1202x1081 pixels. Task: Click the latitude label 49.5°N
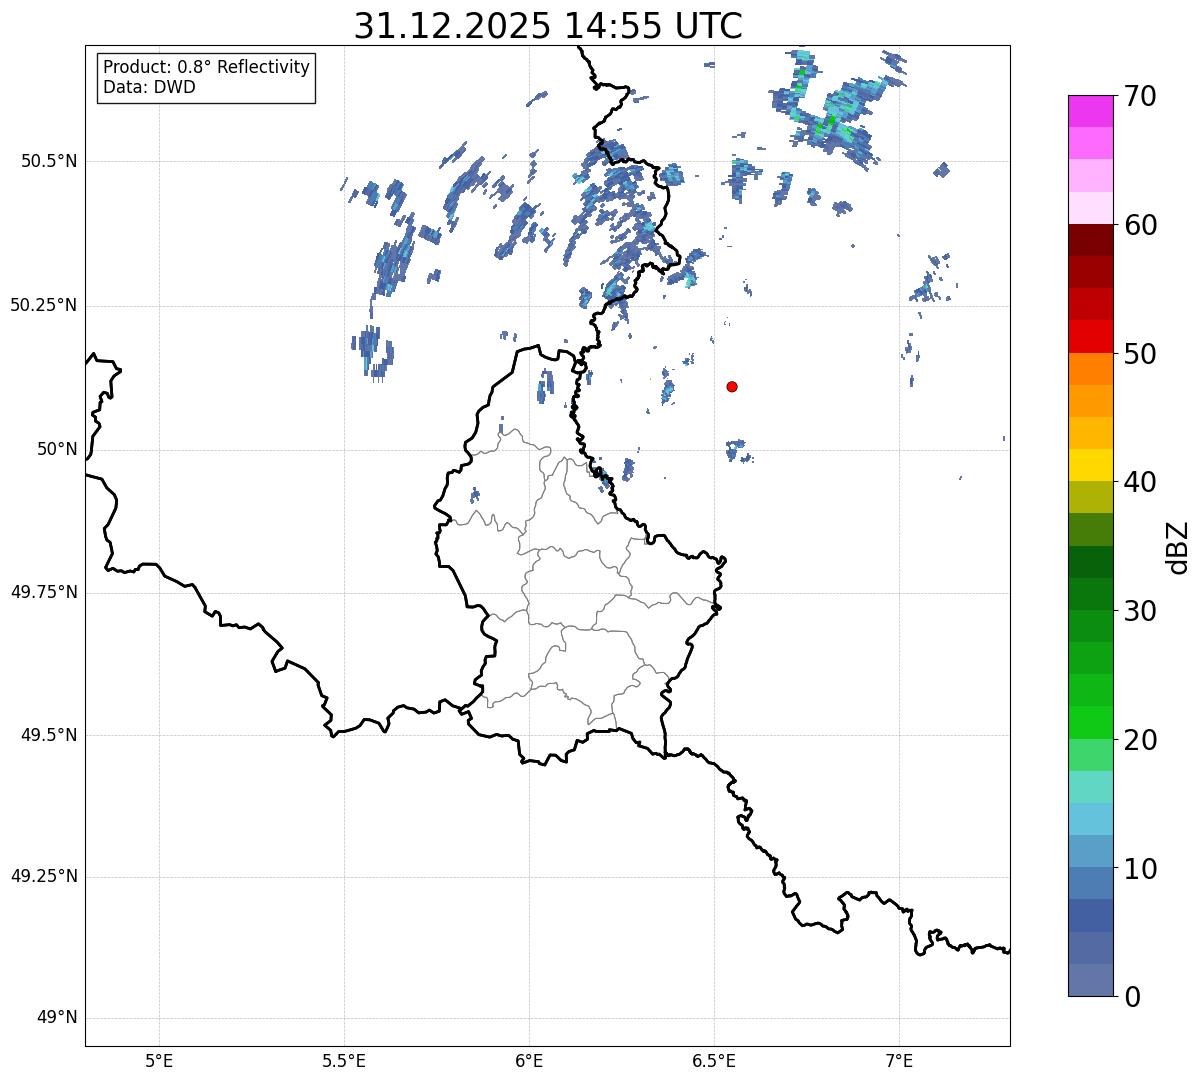click(x=49, y=735)
